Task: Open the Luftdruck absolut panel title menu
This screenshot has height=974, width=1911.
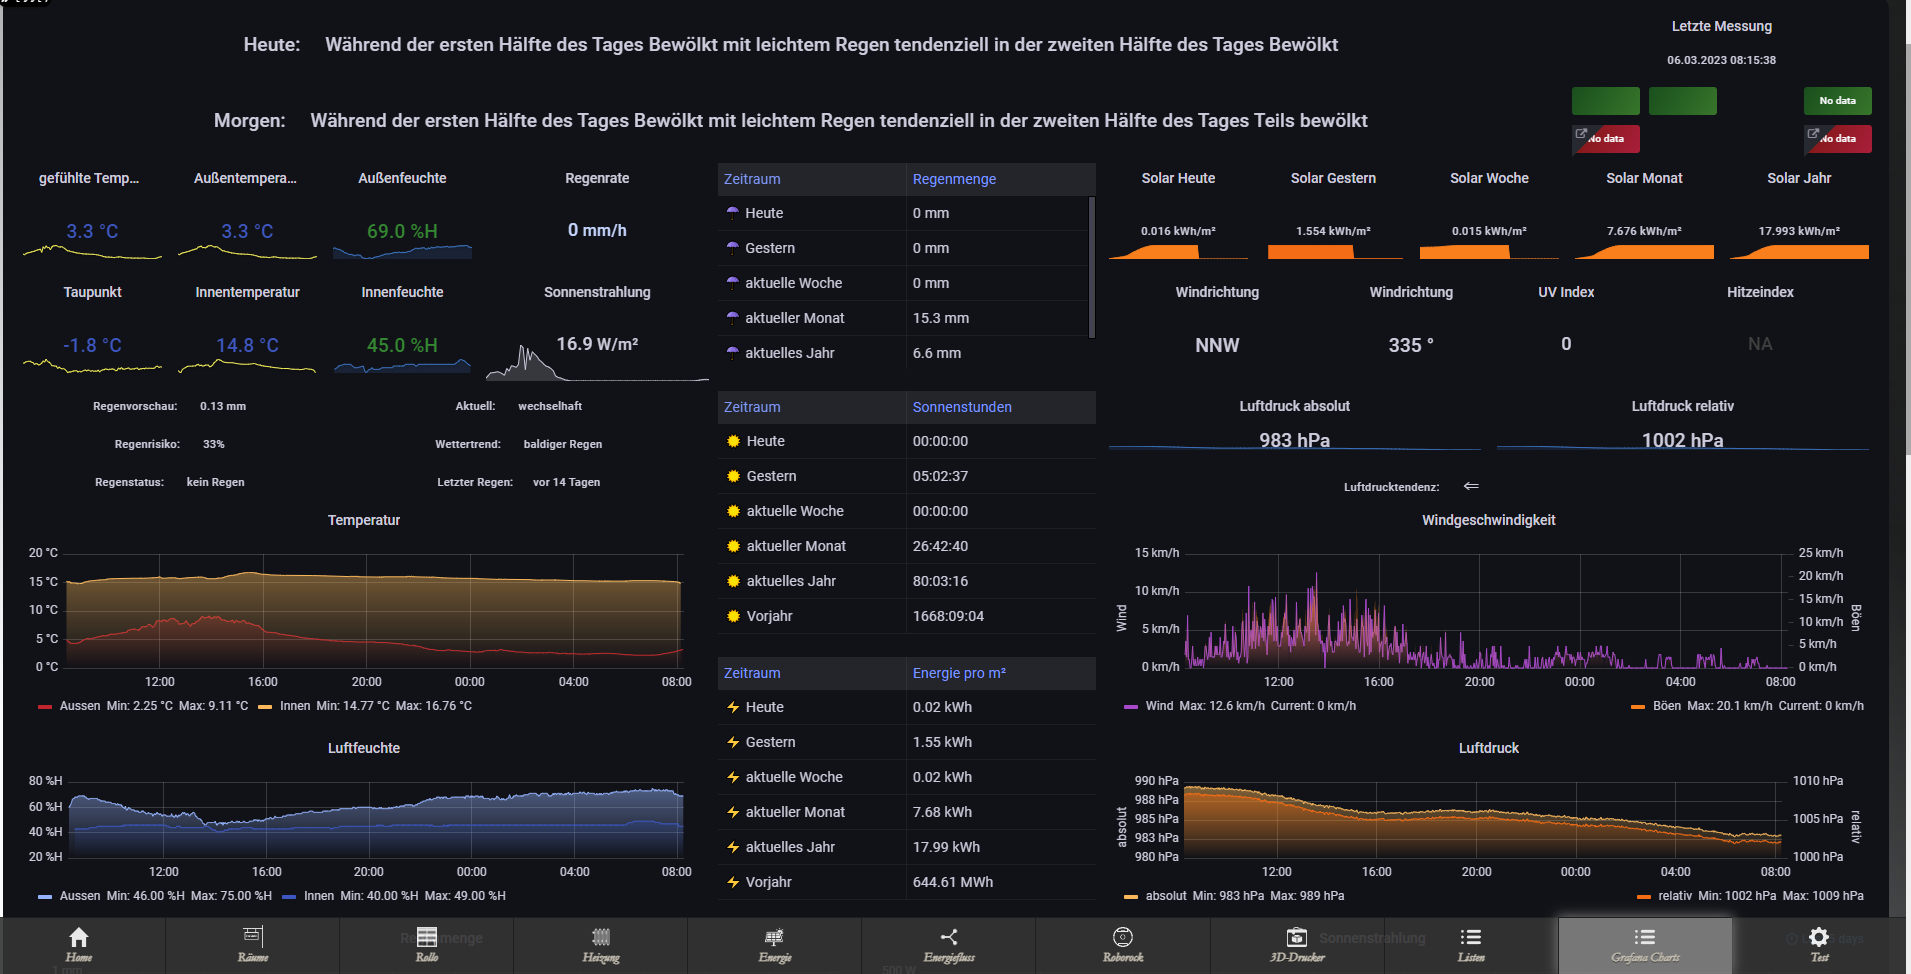Action: tap(1294, 406)
